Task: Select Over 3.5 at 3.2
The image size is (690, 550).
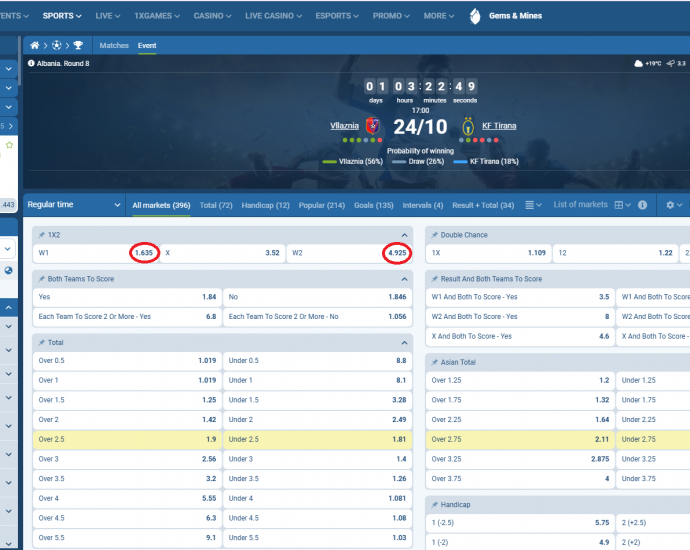Action: point(127,479)
